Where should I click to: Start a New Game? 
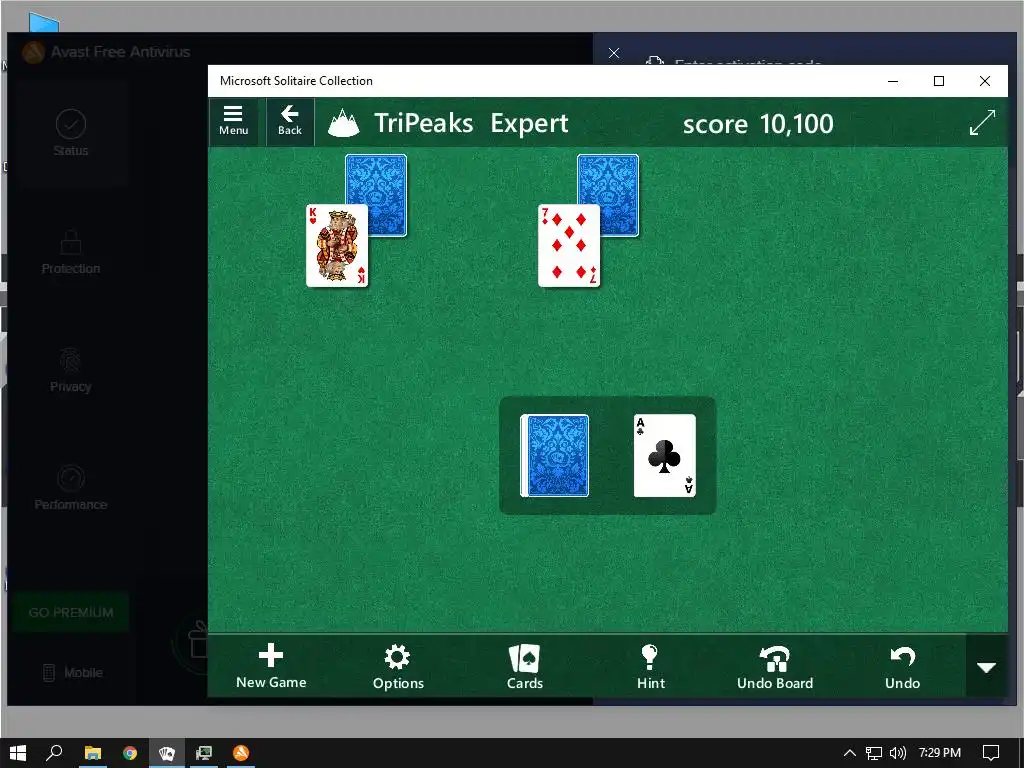pyautogui.click(x=271, y=666)
